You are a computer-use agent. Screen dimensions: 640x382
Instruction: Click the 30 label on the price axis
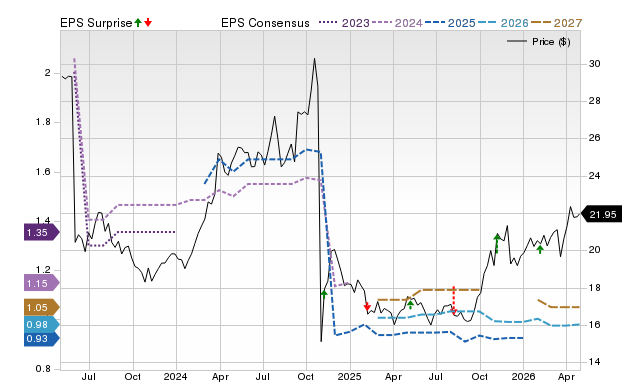(594, 64)
